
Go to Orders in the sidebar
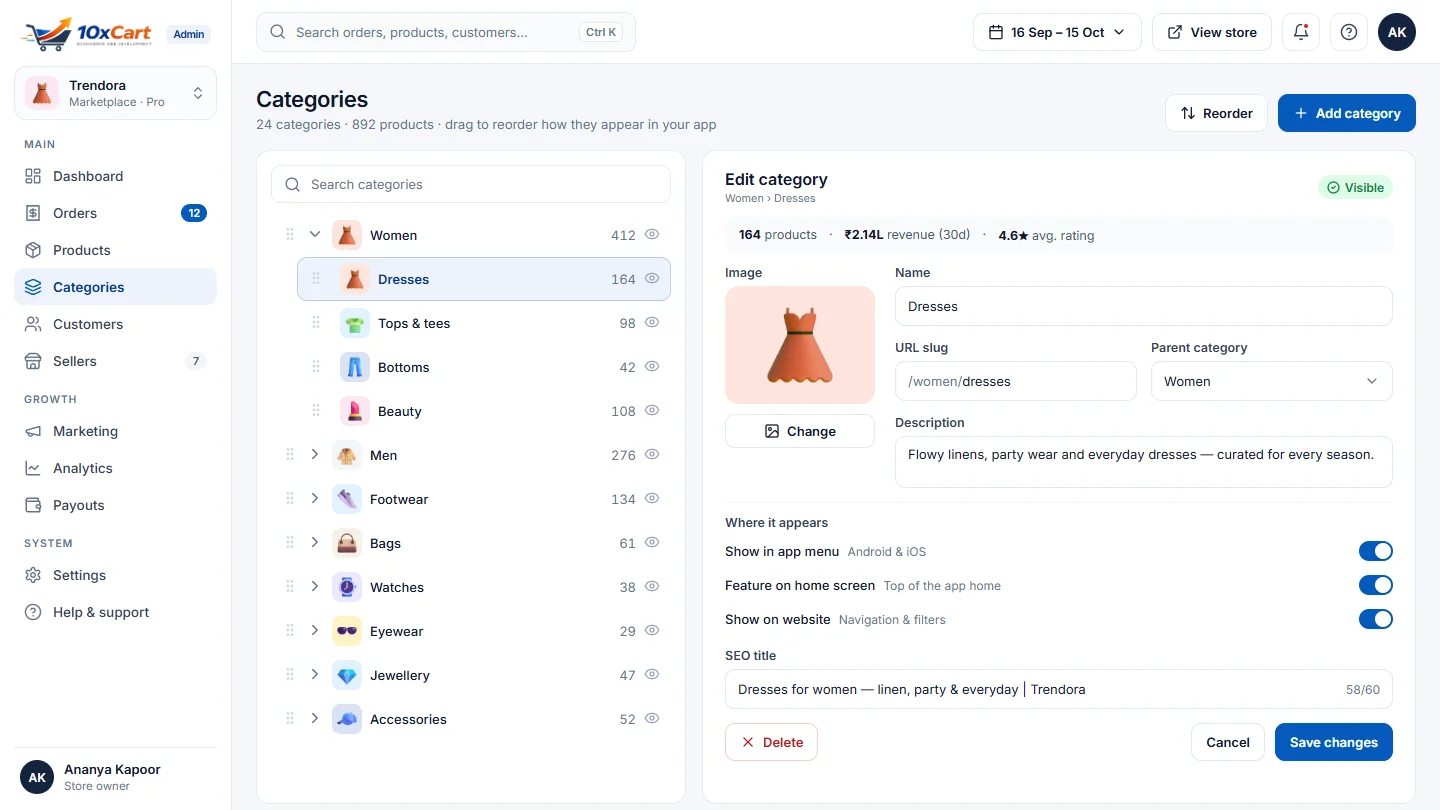pos(115,213)
